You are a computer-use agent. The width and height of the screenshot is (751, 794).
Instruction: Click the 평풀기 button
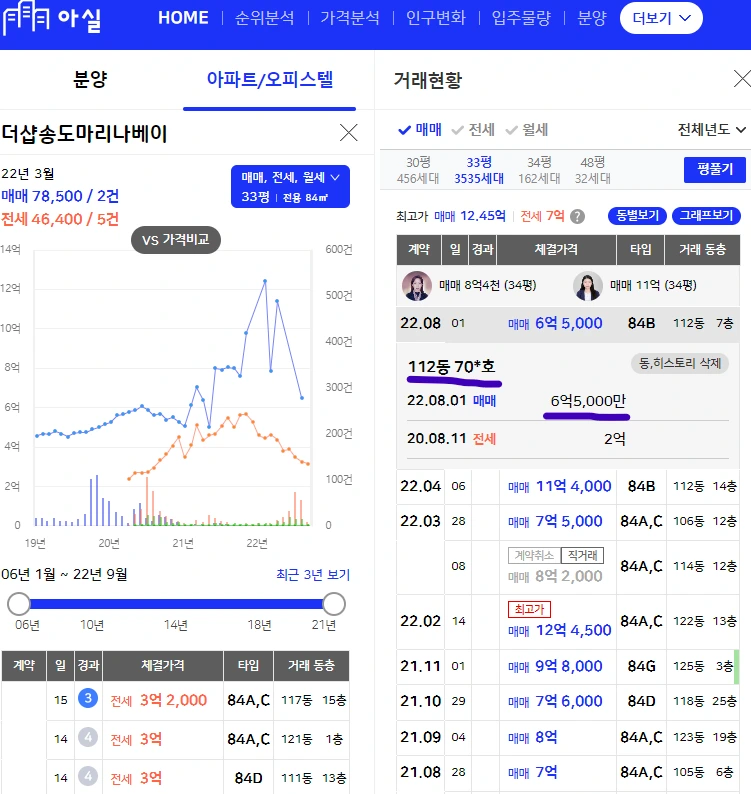tap(715, 170)
